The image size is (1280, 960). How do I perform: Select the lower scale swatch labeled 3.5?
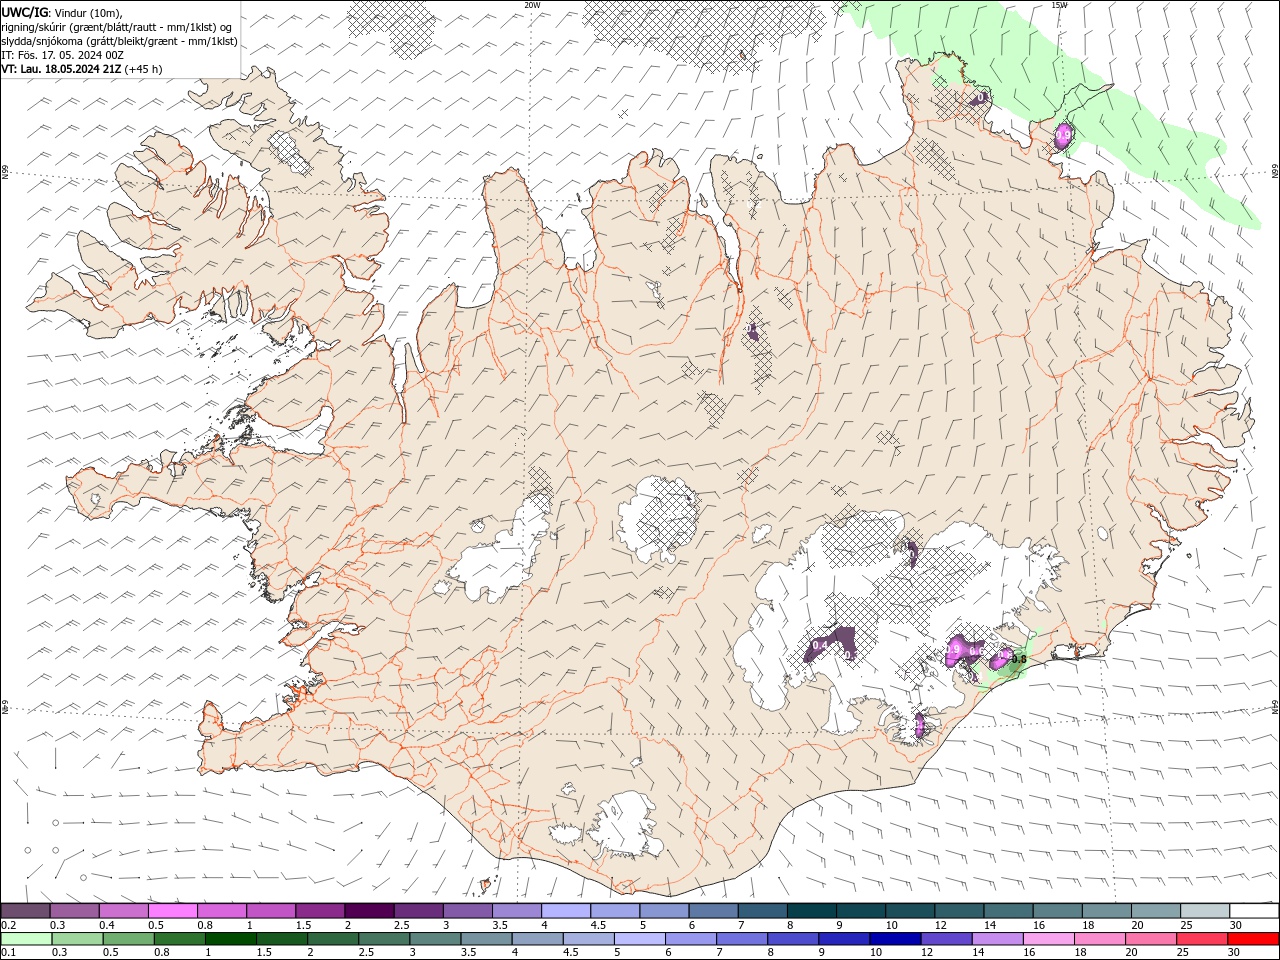pyautogui.click(x=486, y=939)
